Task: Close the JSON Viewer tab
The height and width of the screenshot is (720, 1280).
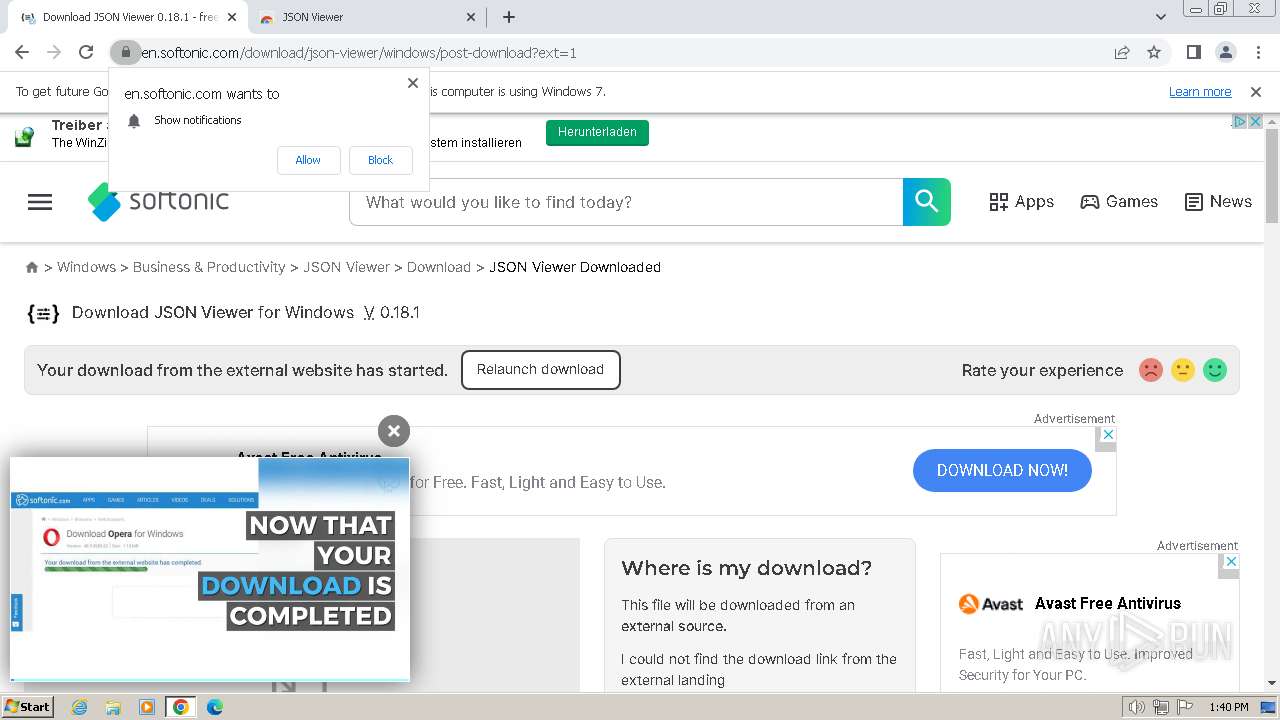Action: [x=472, y=17]
